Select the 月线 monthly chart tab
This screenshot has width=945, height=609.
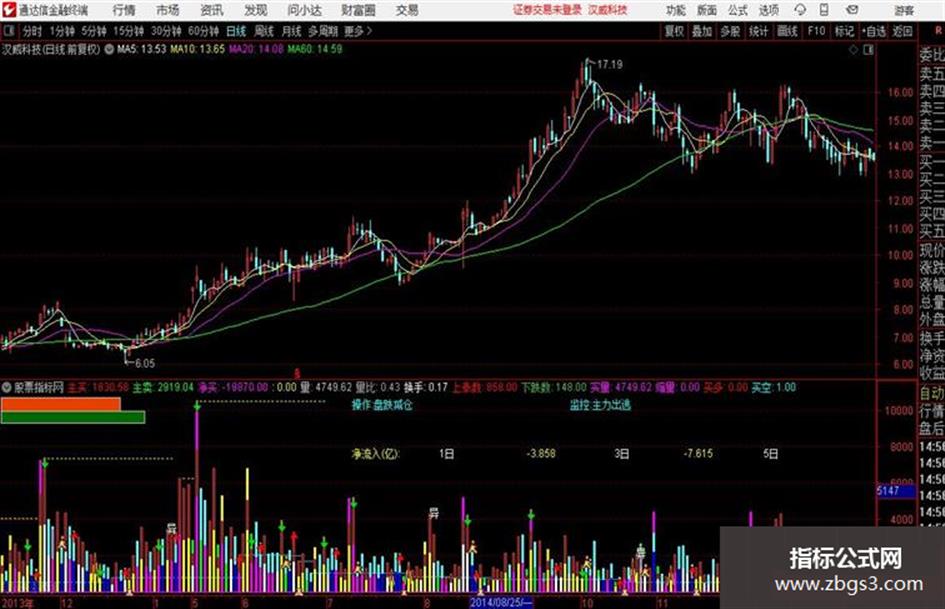[291, 31]
